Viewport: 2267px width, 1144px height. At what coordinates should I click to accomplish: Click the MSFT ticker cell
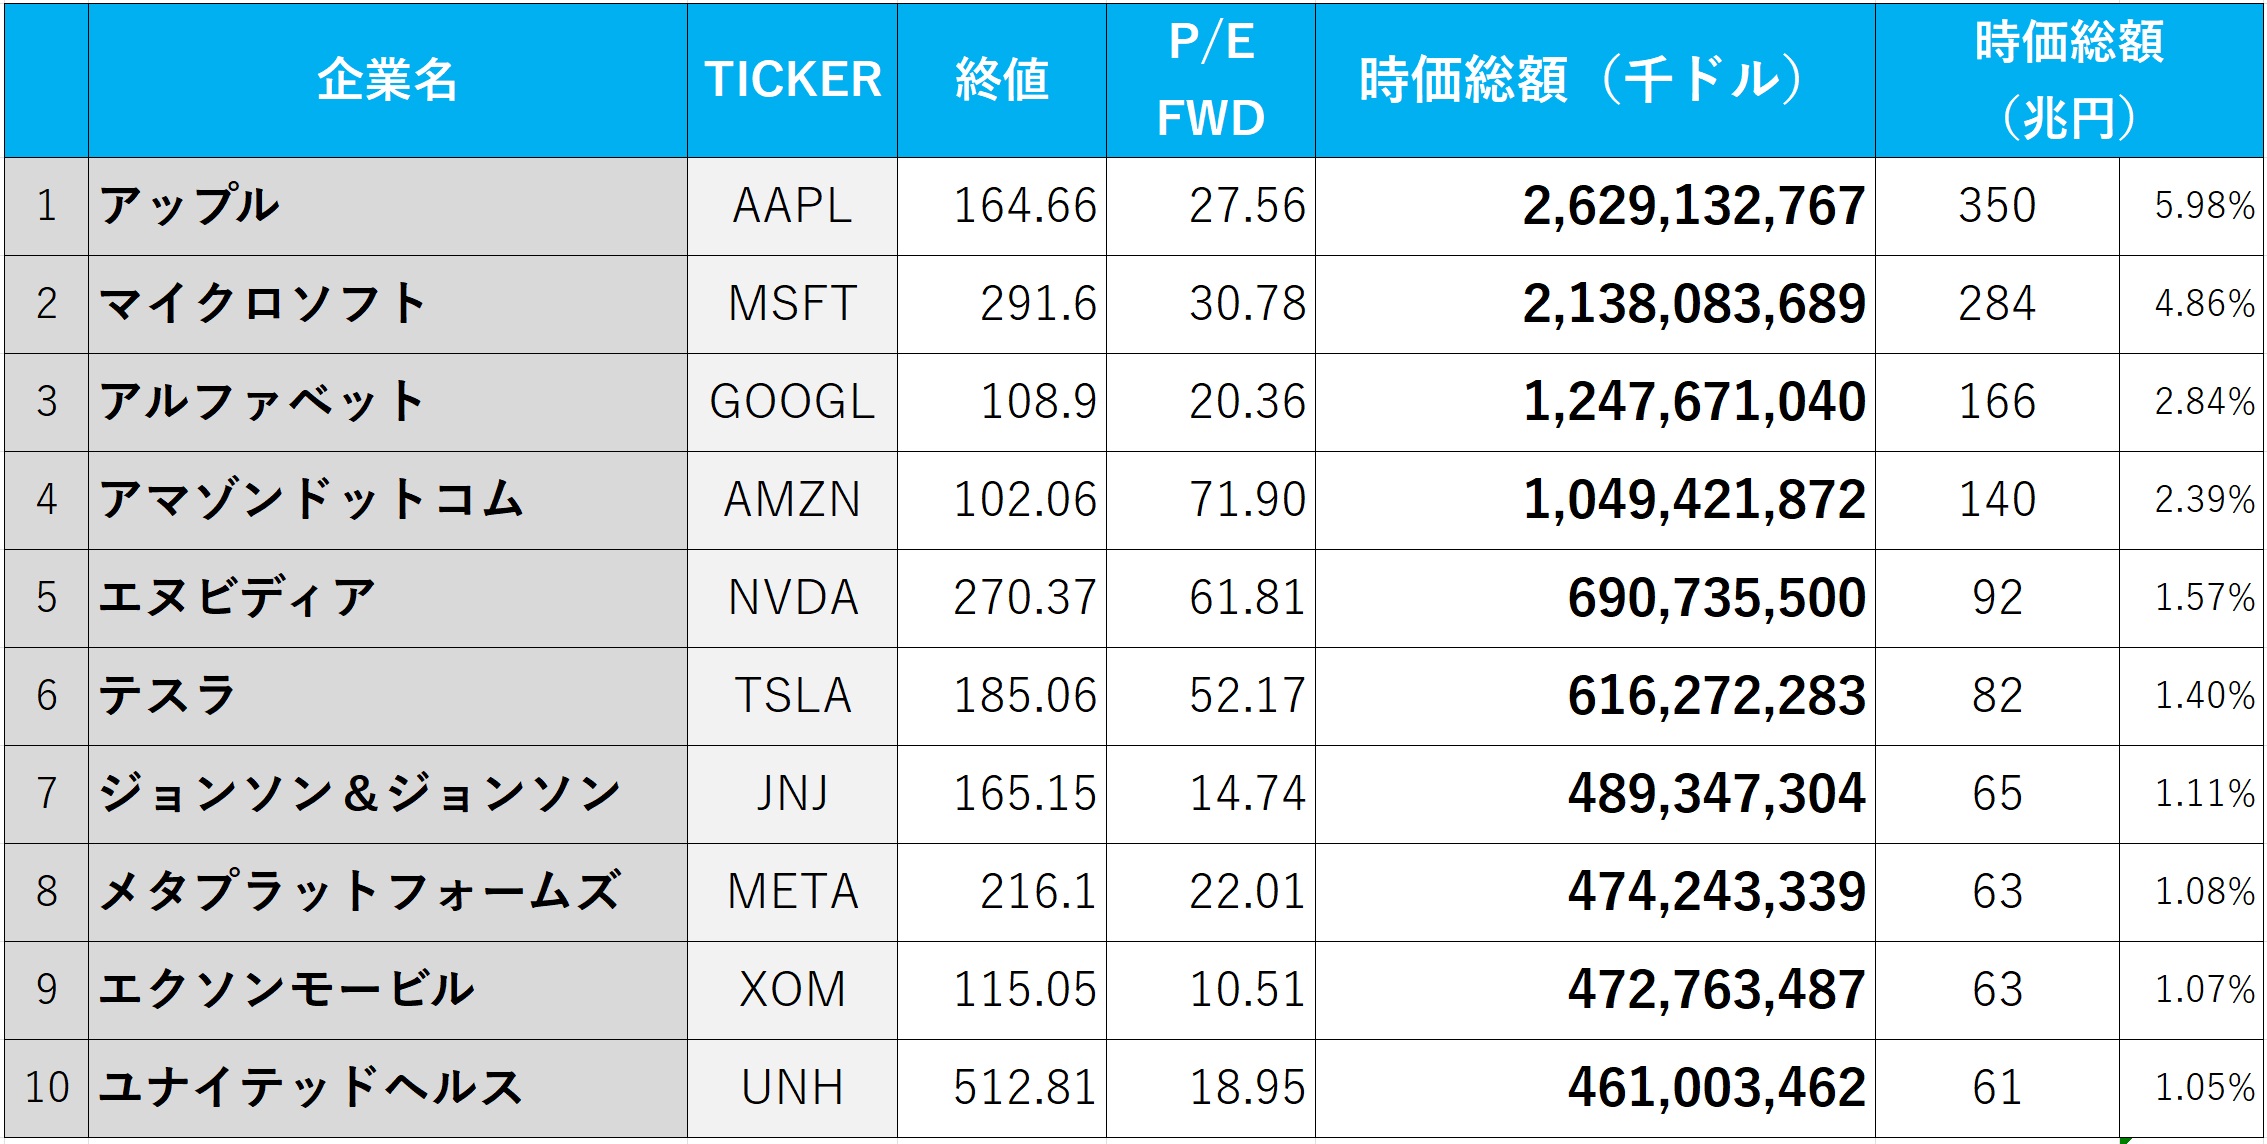(792, 304)
